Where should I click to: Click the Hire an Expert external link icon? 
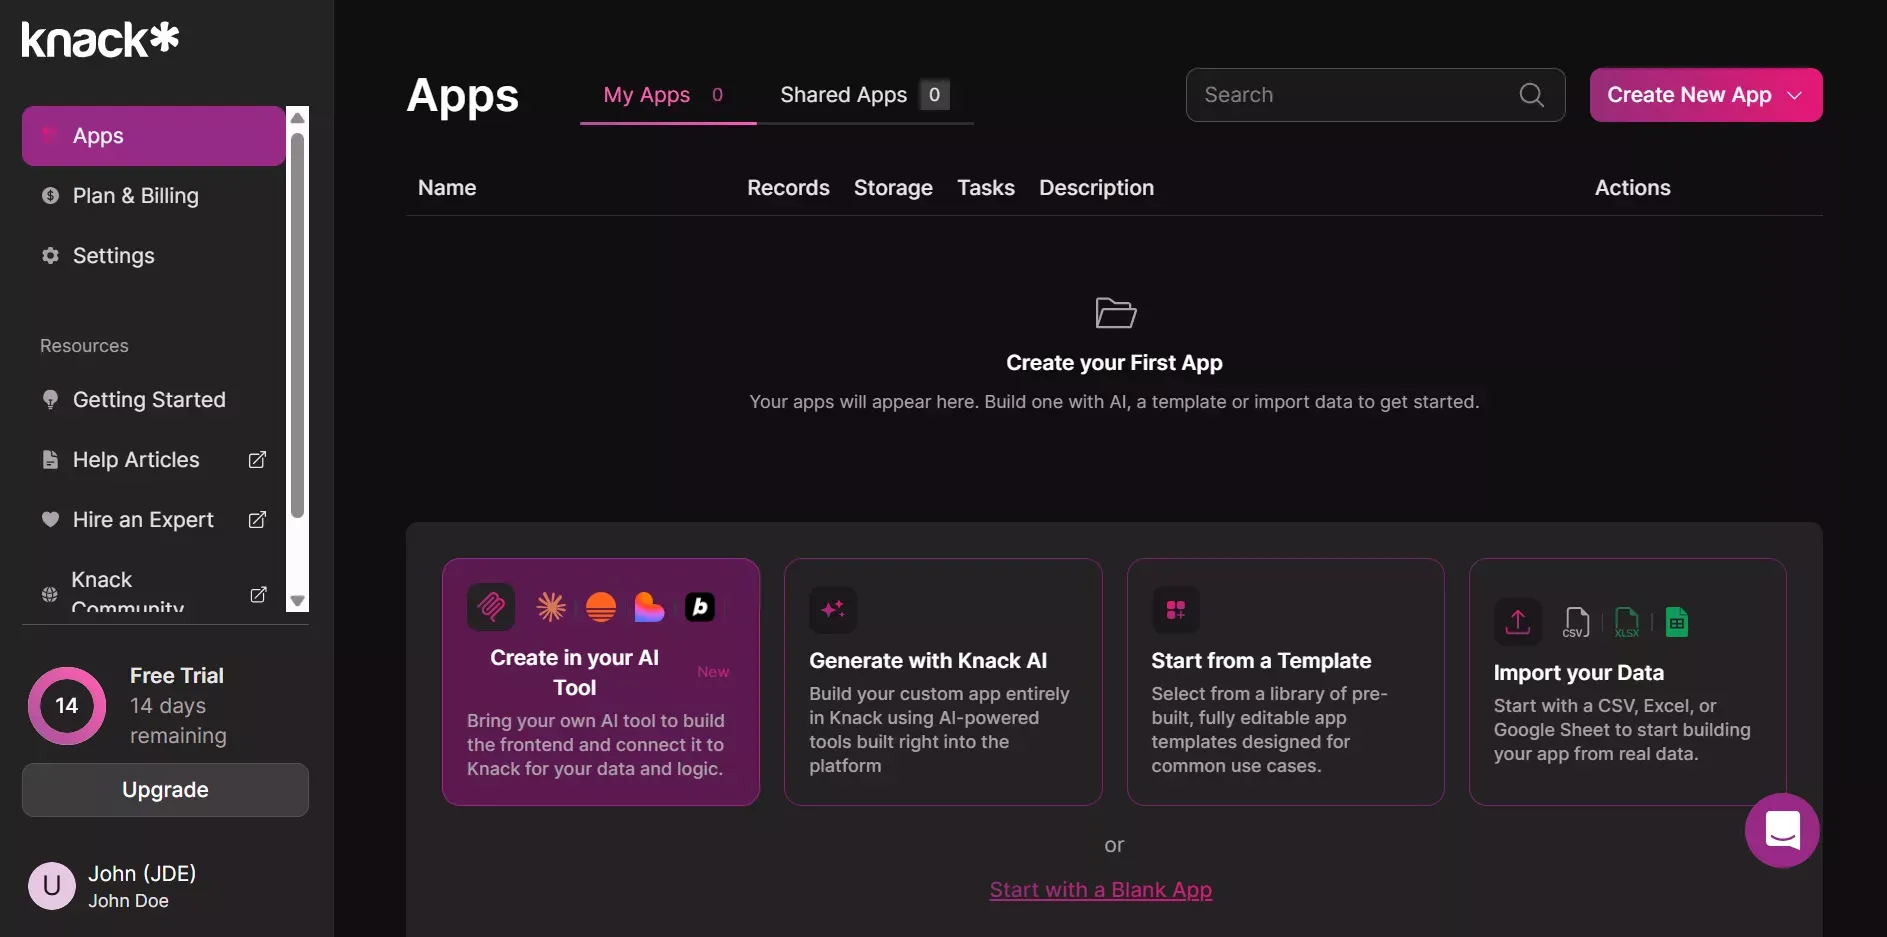click(257, 520)
